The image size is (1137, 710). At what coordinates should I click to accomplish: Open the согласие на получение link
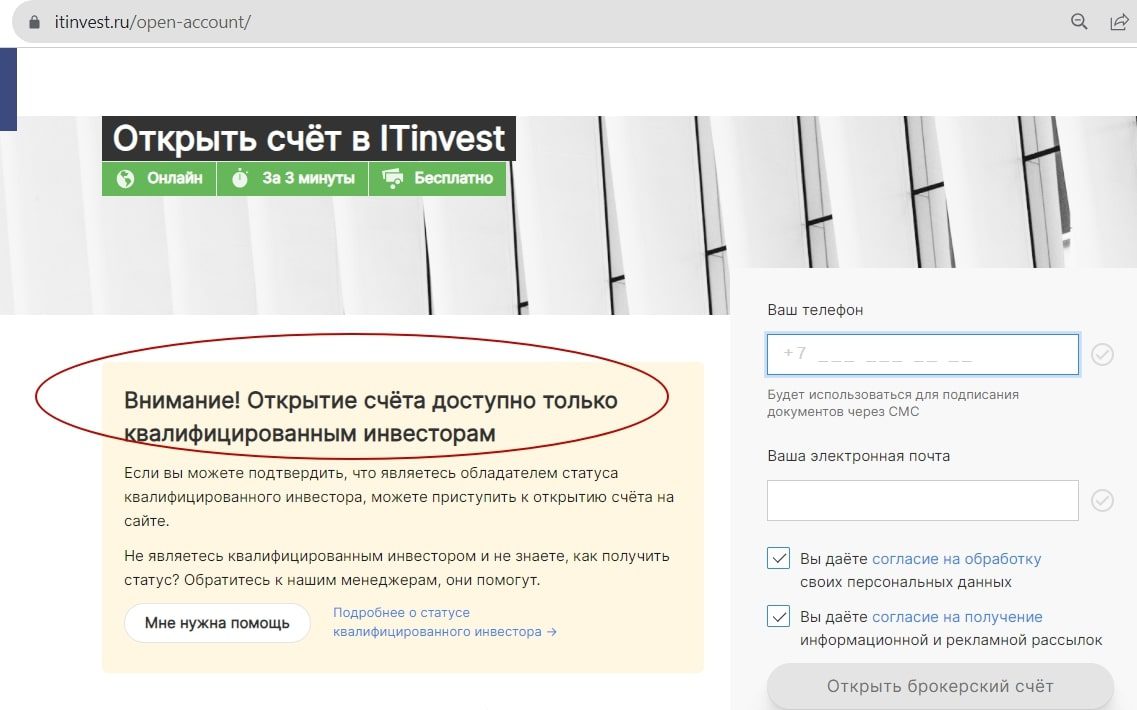[957, 617]
